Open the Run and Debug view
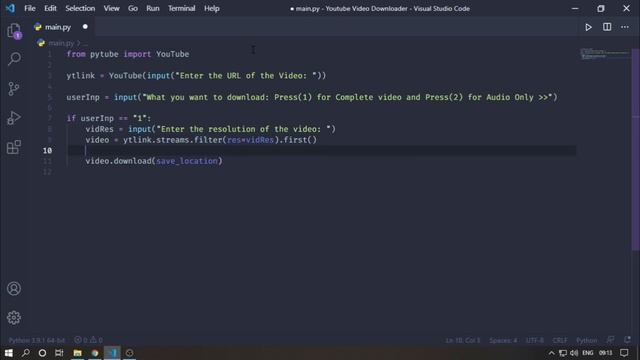The image size is (640, 360). click(14, 118)
